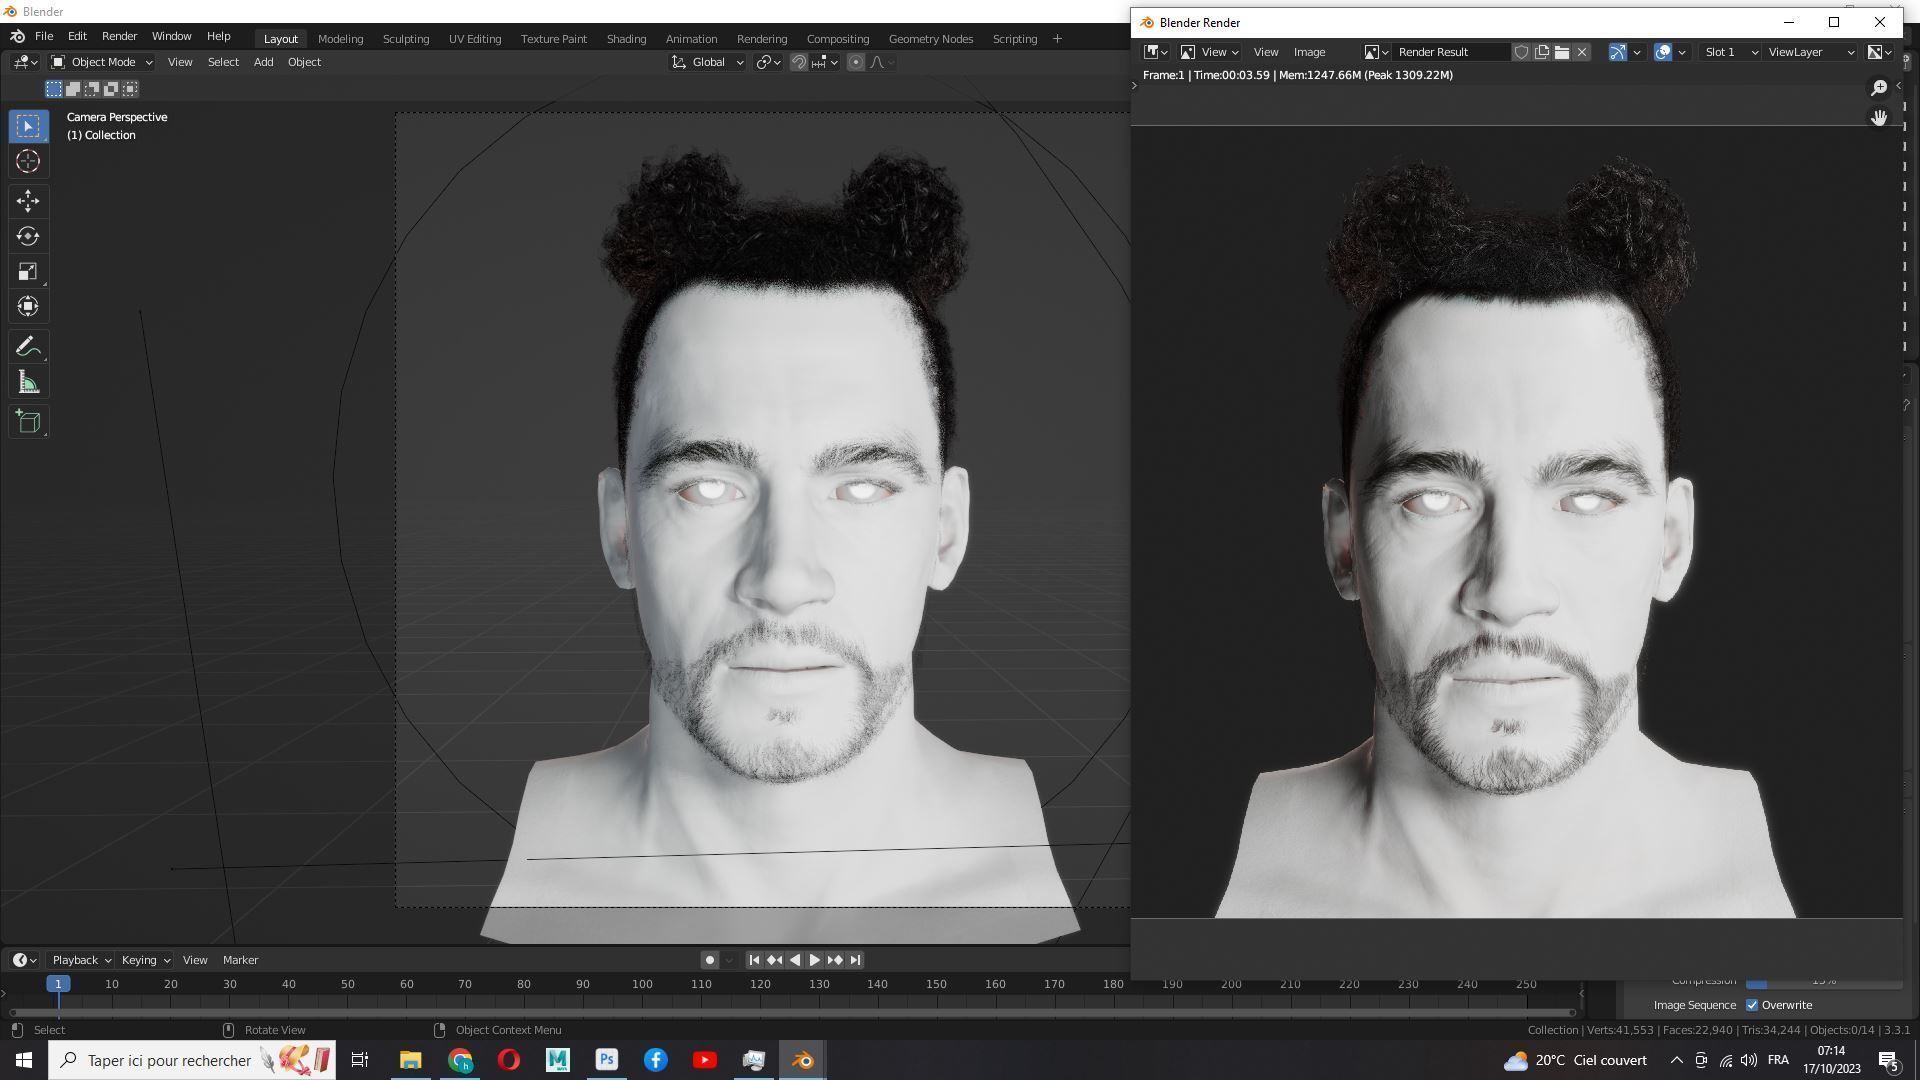Toggle Overwrite checkbox

pos(1752,1005)
